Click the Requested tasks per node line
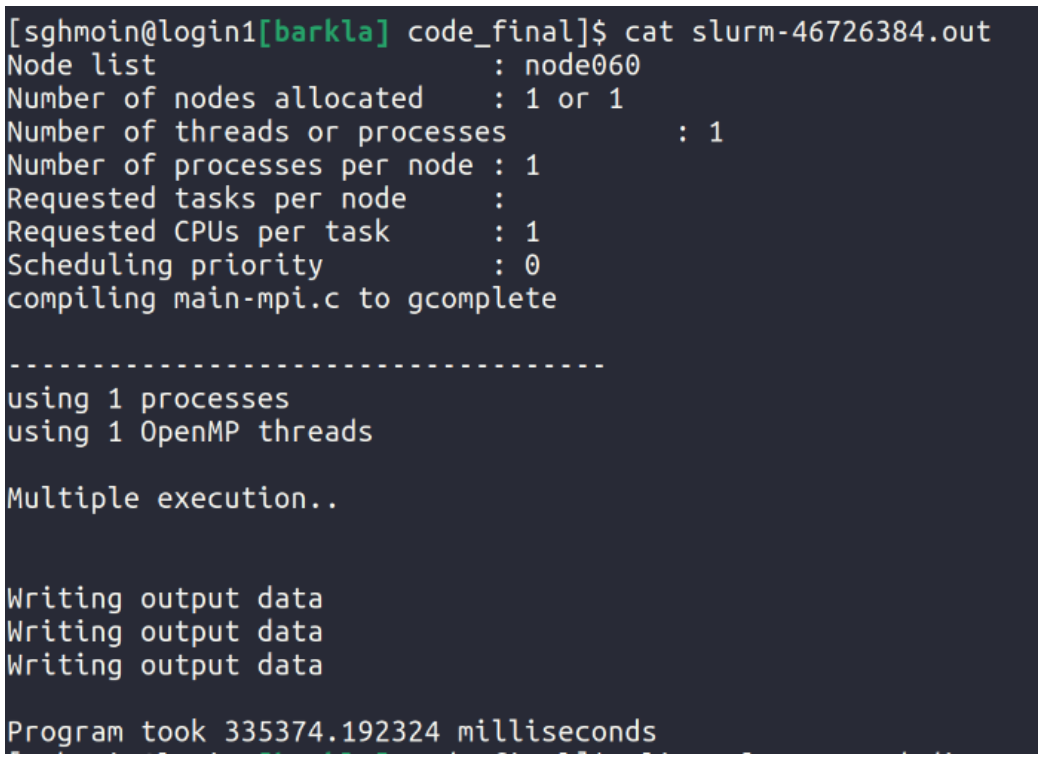The height and width of the screenshot is (758, 1043). click(x=207, y=198)
